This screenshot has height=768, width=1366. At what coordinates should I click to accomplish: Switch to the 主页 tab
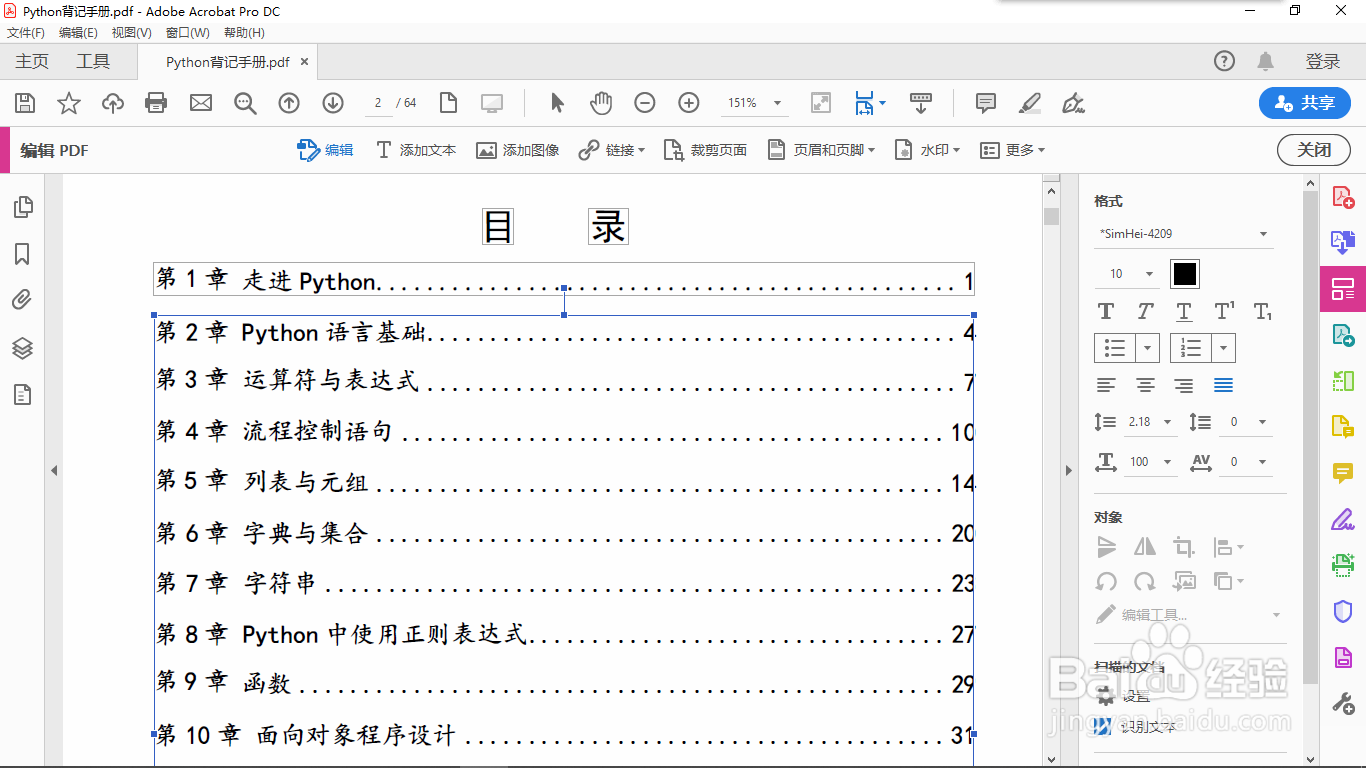coord(32,61)
